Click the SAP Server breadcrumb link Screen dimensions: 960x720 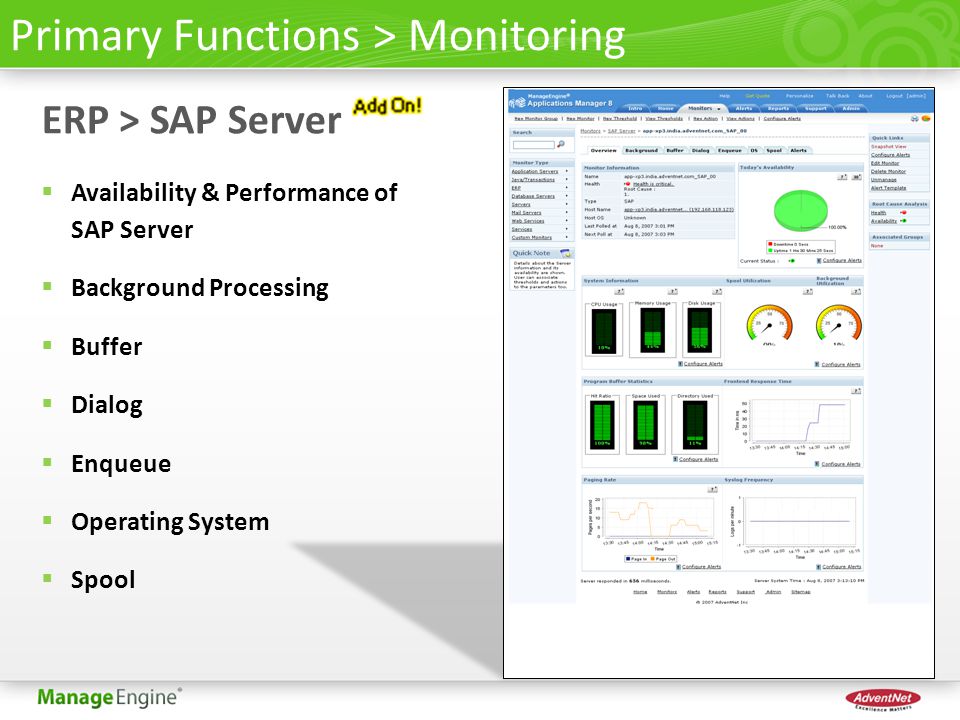tap(621, 131)
